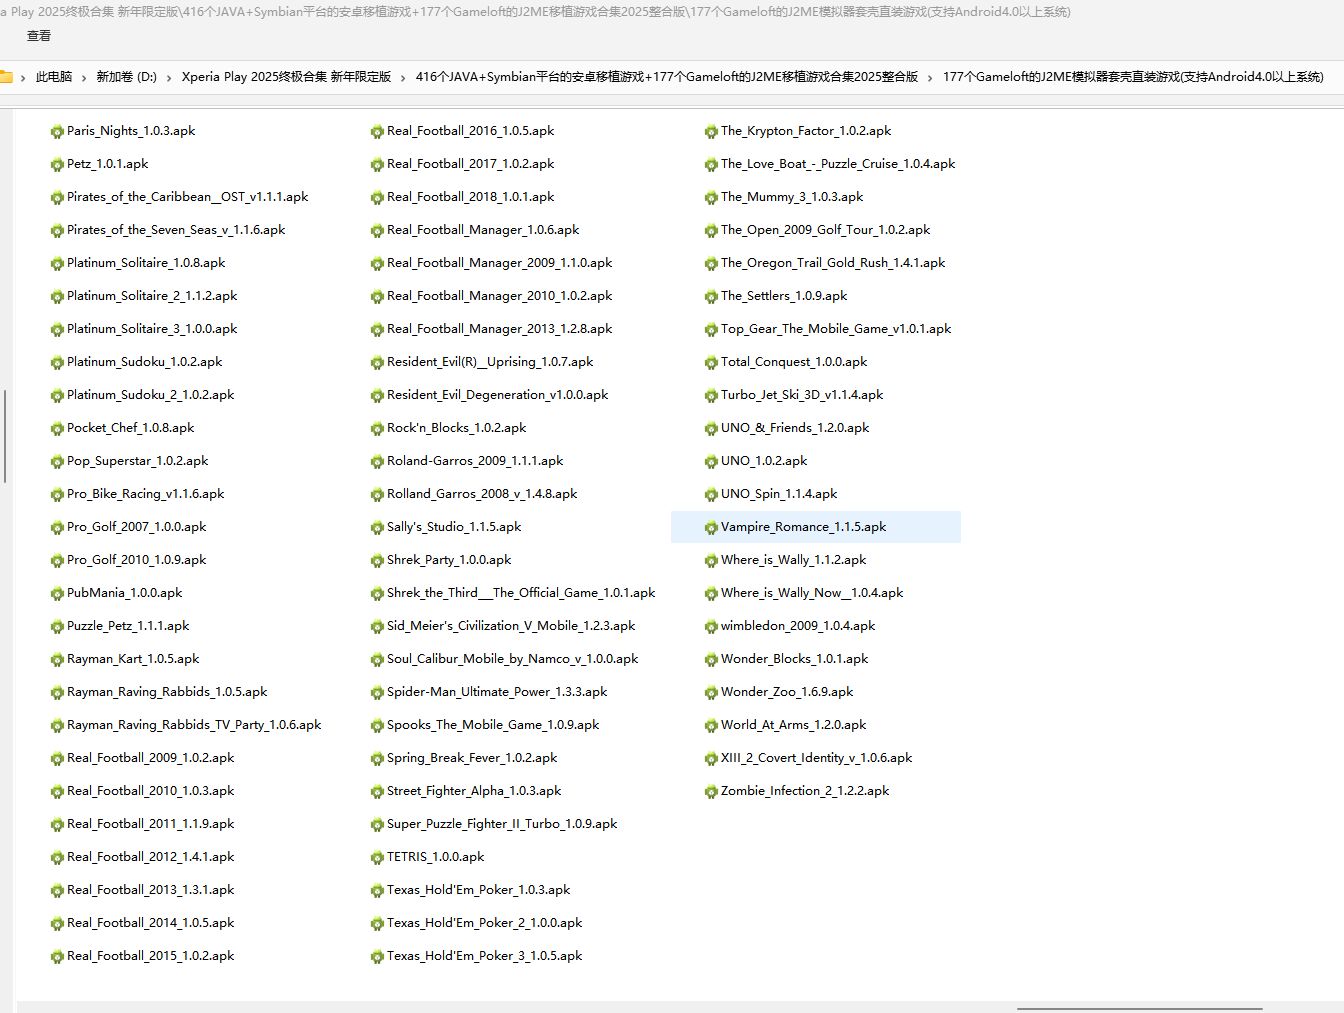The height and width of the screenshot is (1013, 1344).
Task: Select wimbledon_2009_1.0.4.apk file
Action: [x=790, y=626]
